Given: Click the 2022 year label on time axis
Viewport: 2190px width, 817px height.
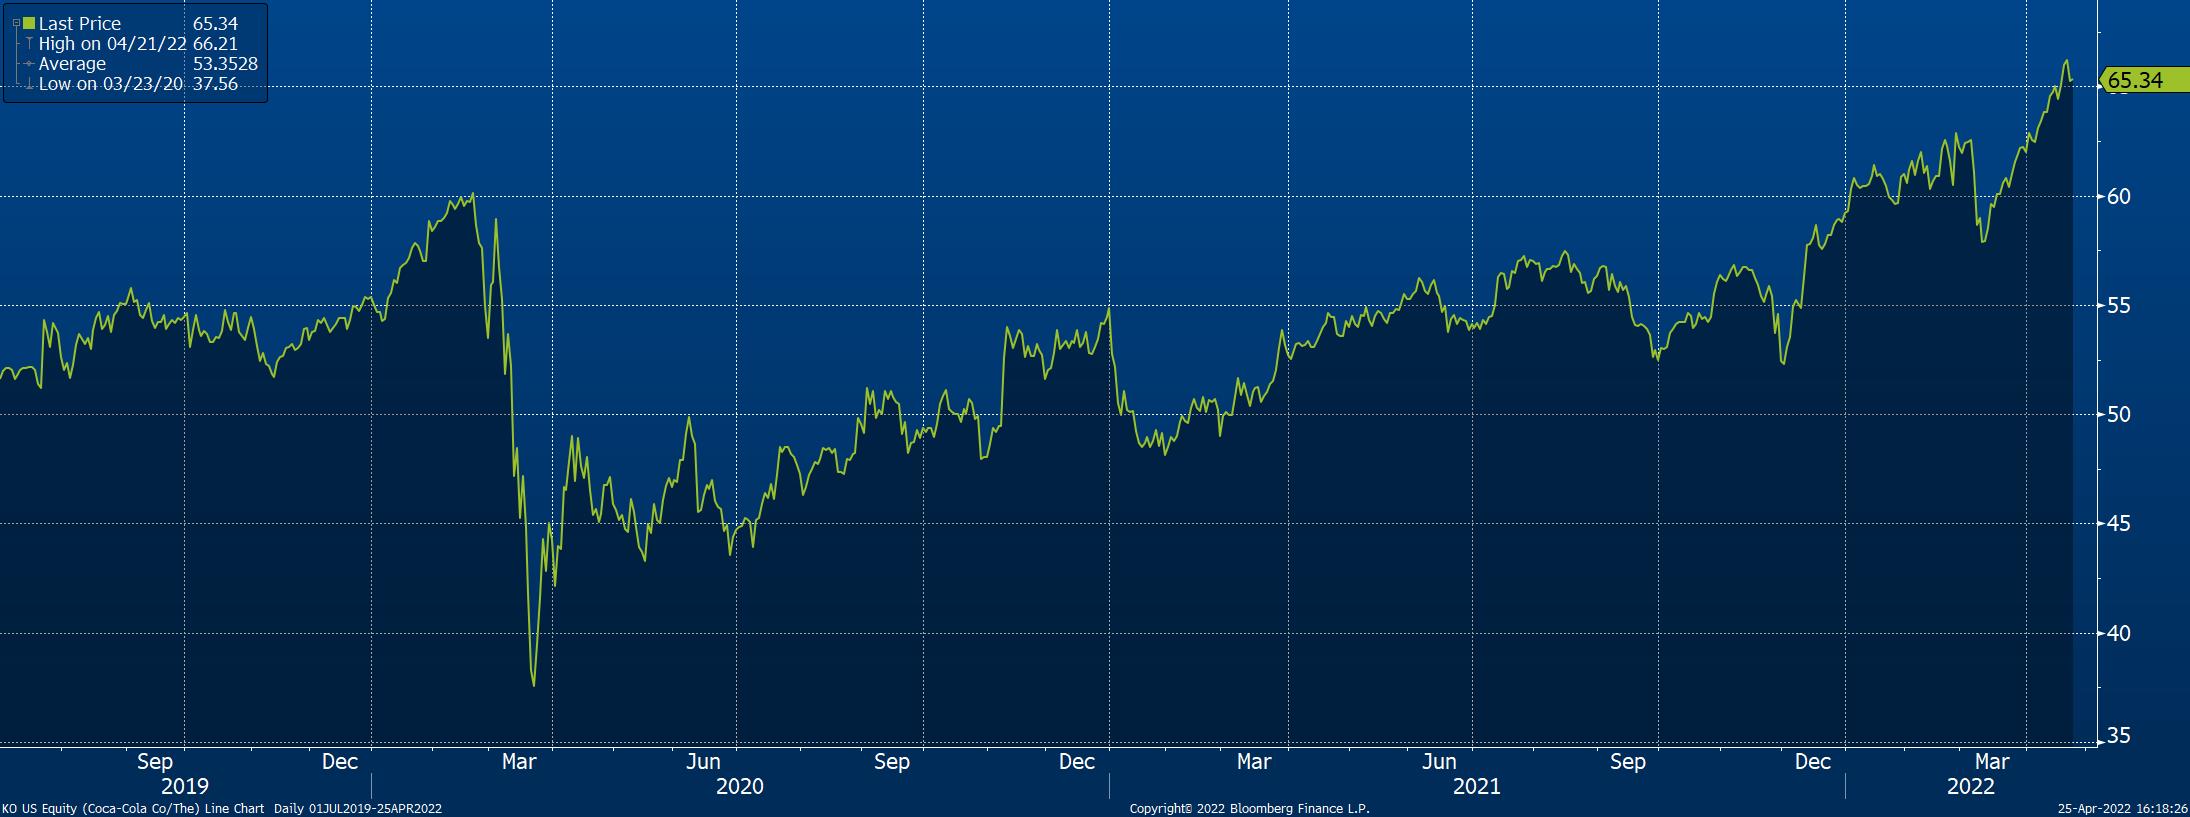Looking at the screenshot, I should click(x=1970, y=786).
